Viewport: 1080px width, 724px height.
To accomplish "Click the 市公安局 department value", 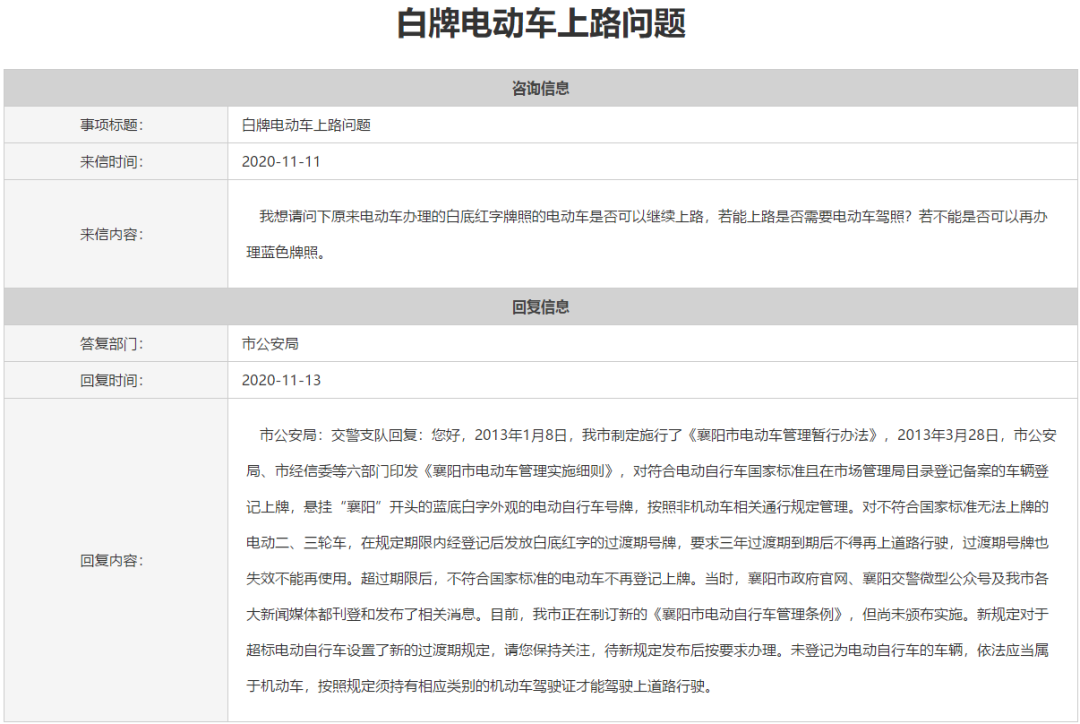I will coord(270,343).
